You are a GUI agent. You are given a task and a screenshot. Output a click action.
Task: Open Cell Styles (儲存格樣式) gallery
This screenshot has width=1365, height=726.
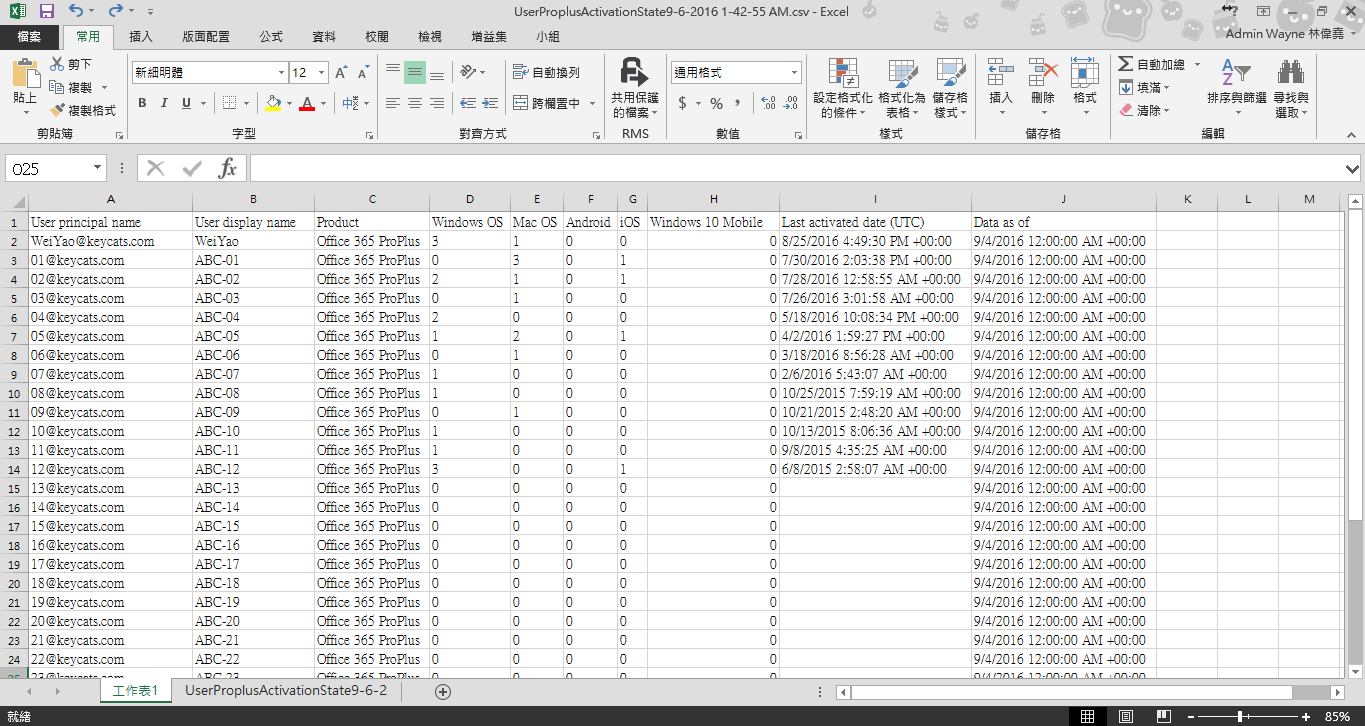tap(950, 88)
